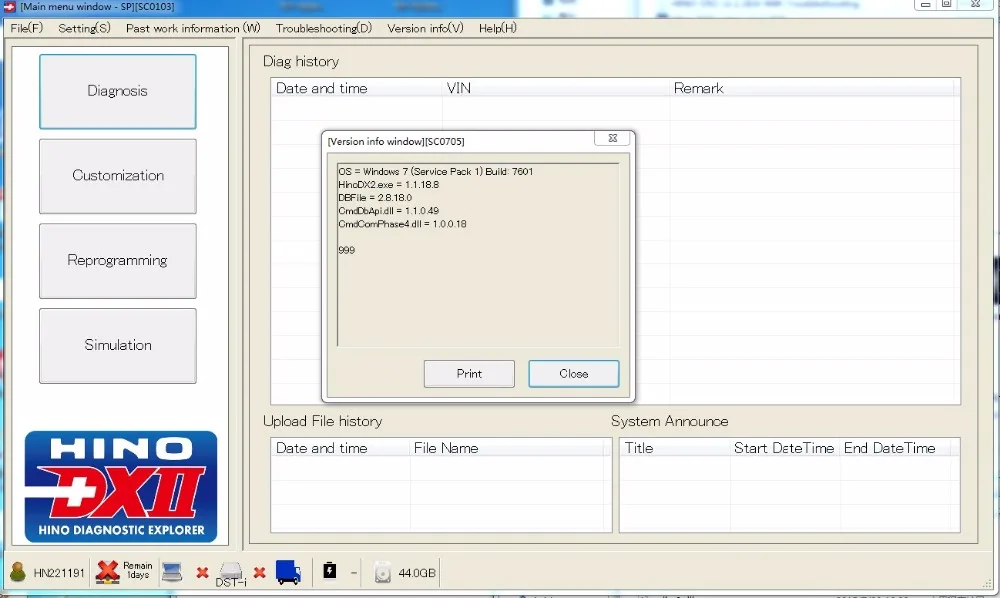Click the Reprogramming button
Viewport: 1000px width, 598px height.
pos(118,261)
